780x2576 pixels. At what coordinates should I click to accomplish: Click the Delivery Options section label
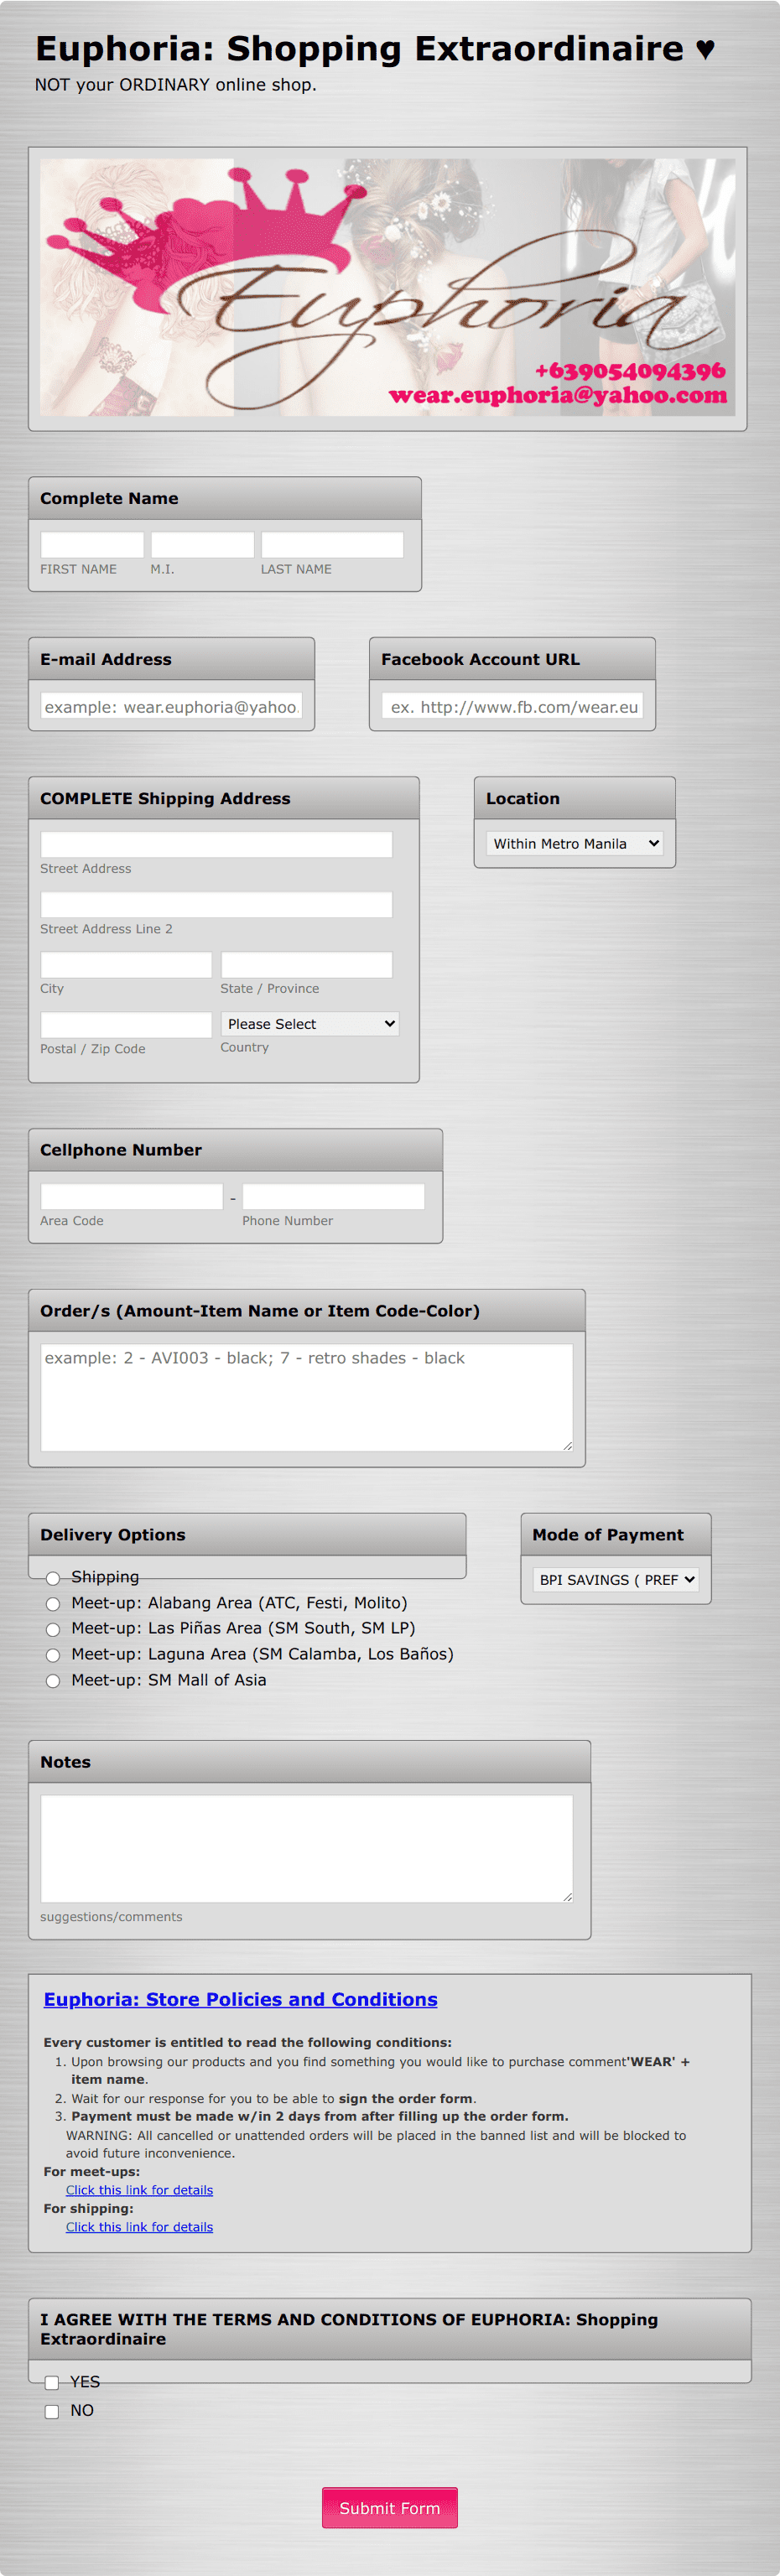(x=113, y=1534)
